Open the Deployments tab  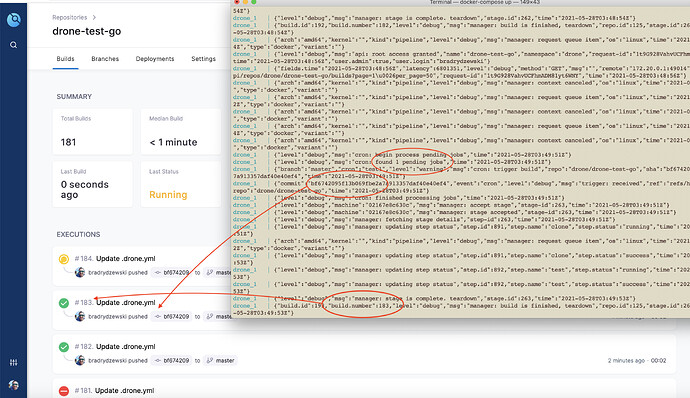155,59
